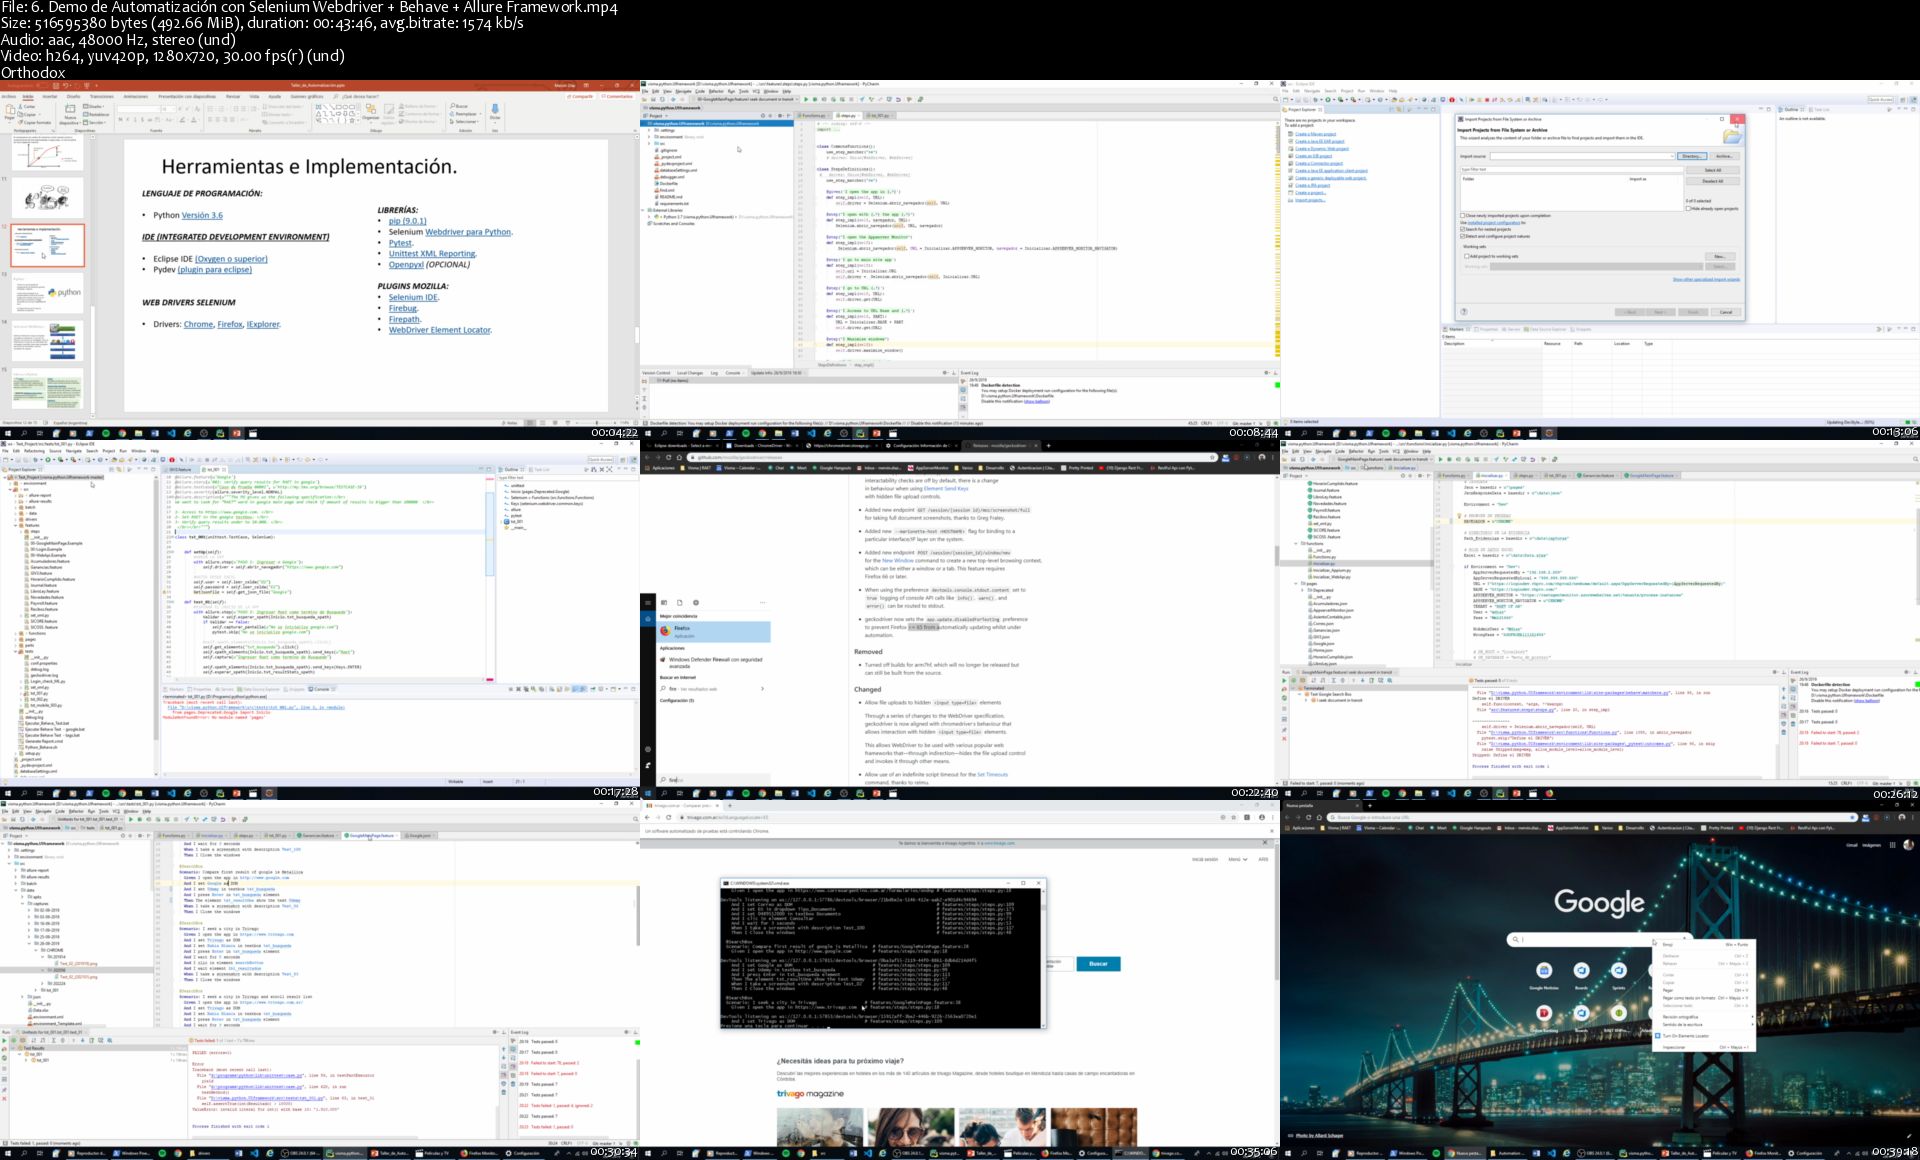Screen dimensions: 1920x1160
Task: Click 'Create a Maven project' link in Project Explorer
Action: [x=1316, y=134]
